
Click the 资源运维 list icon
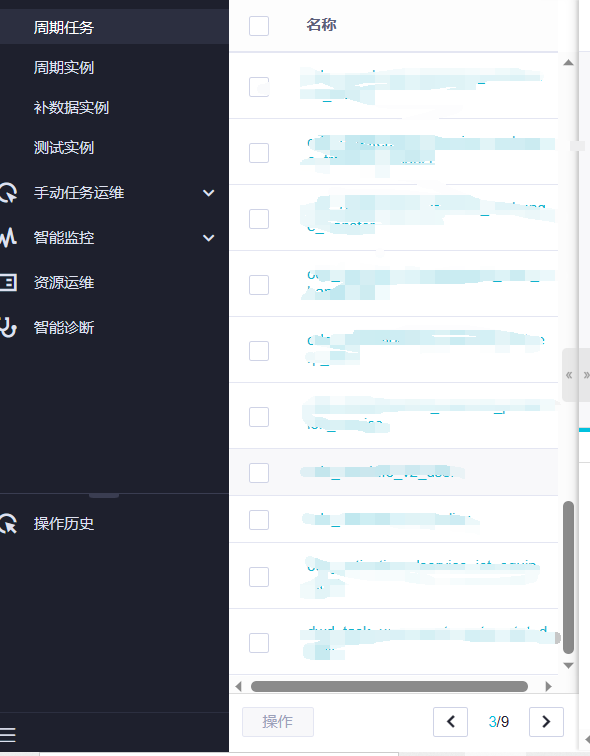pyautogui.click(x=8, y=283)
